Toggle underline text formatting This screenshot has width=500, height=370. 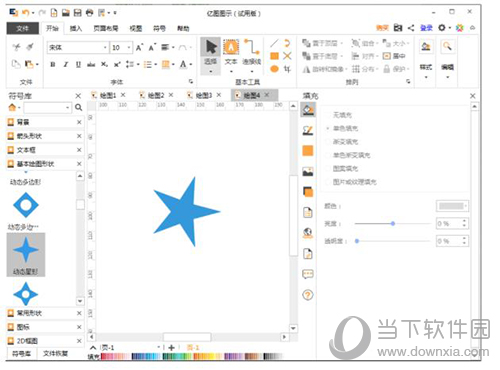coord(78,64)
